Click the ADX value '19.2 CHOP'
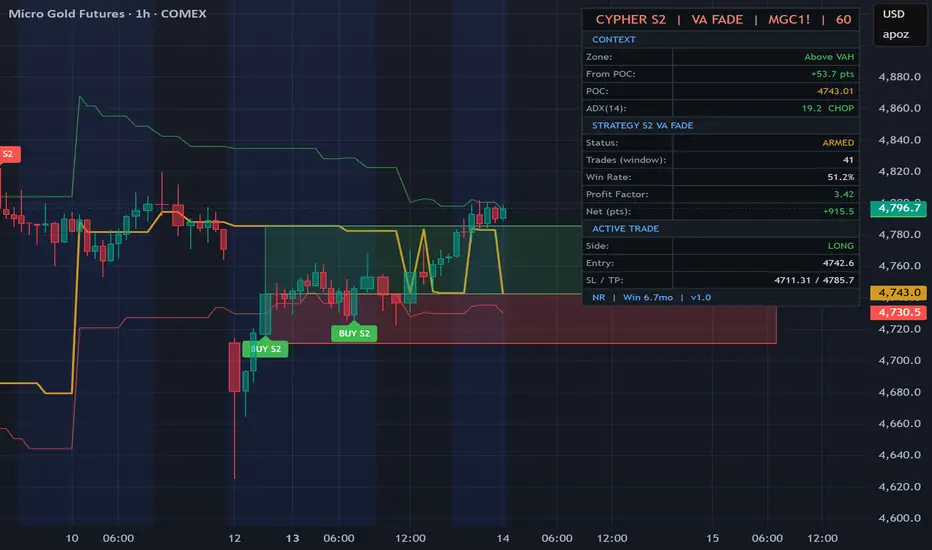Screen dimensions: 932x550 point(827,108)
